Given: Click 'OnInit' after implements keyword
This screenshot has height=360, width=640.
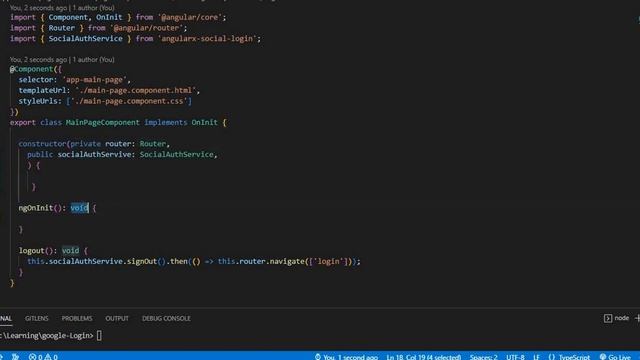Looking at the screenshot, I should [204, 122].
